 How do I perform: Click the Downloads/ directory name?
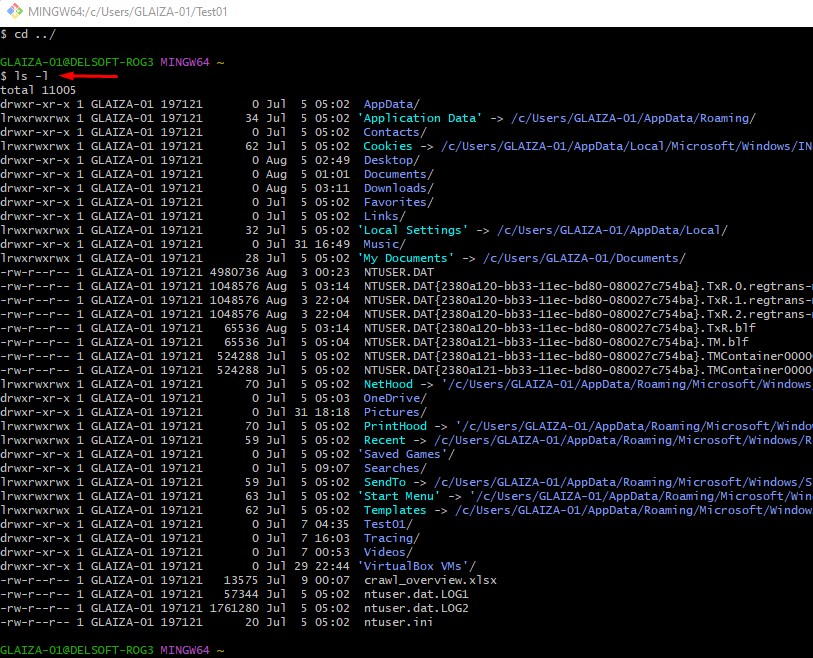pyautogui.click(x=398, y=188)
